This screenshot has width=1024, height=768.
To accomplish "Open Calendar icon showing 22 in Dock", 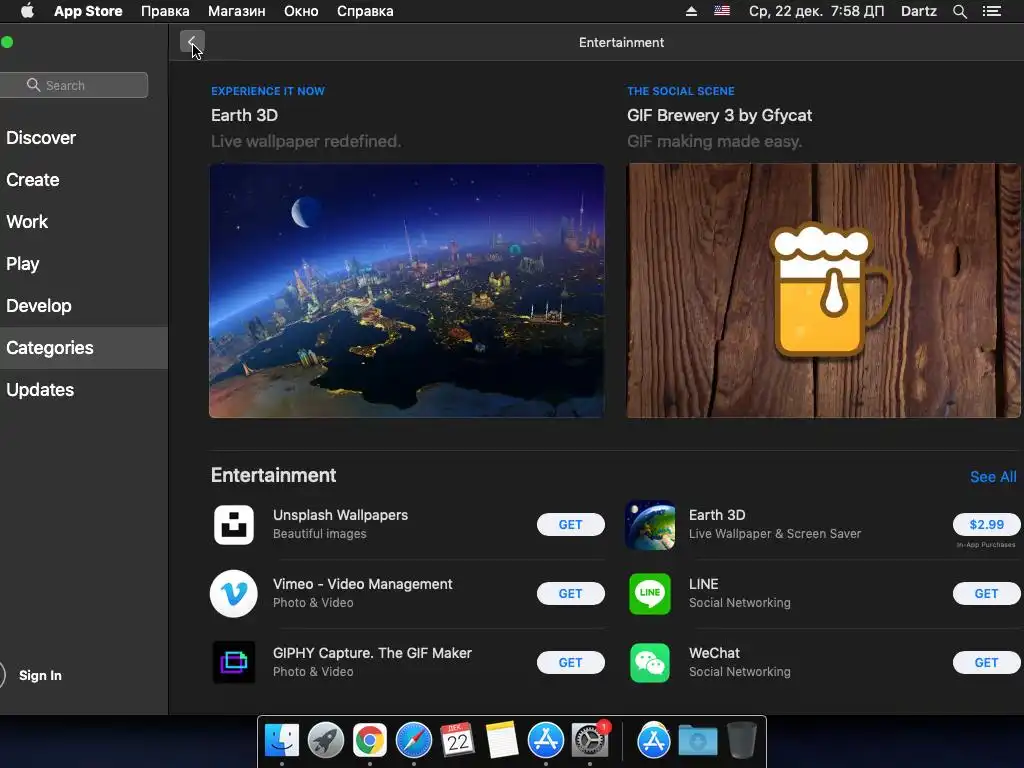I will tap(457, 741).
